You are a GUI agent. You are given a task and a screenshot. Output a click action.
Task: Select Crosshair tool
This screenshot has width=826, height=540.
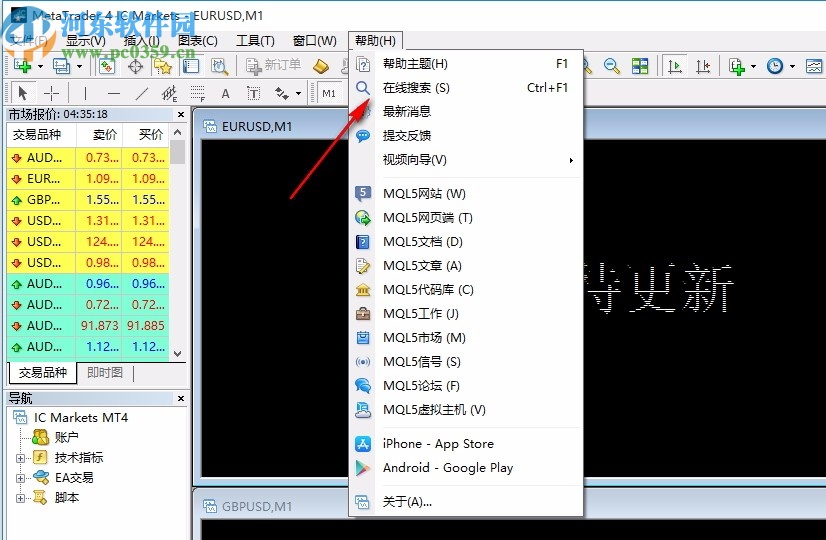pyautogui.click(x=51, y=94)
